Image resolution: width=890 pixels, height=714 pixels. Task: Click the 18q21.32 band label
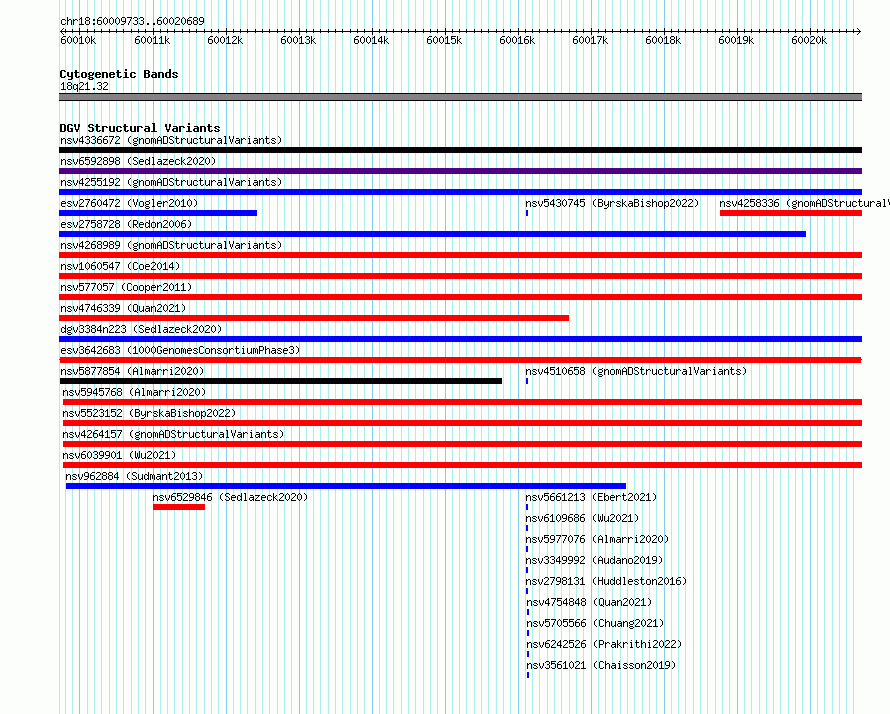(84, 86)
